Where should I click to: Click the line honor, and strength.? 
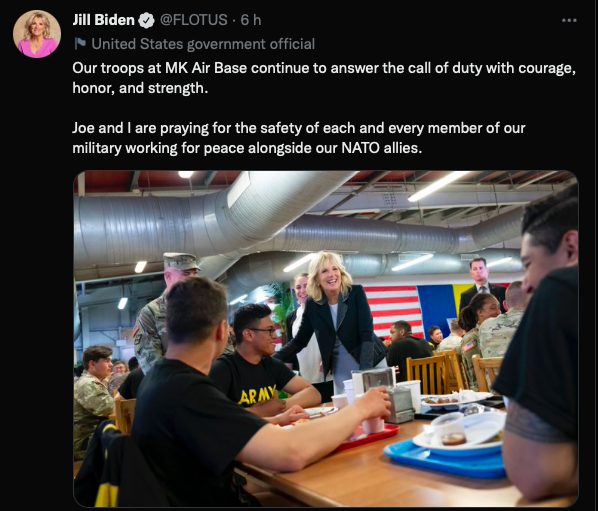pyautogui.click(x=140, y=88)
